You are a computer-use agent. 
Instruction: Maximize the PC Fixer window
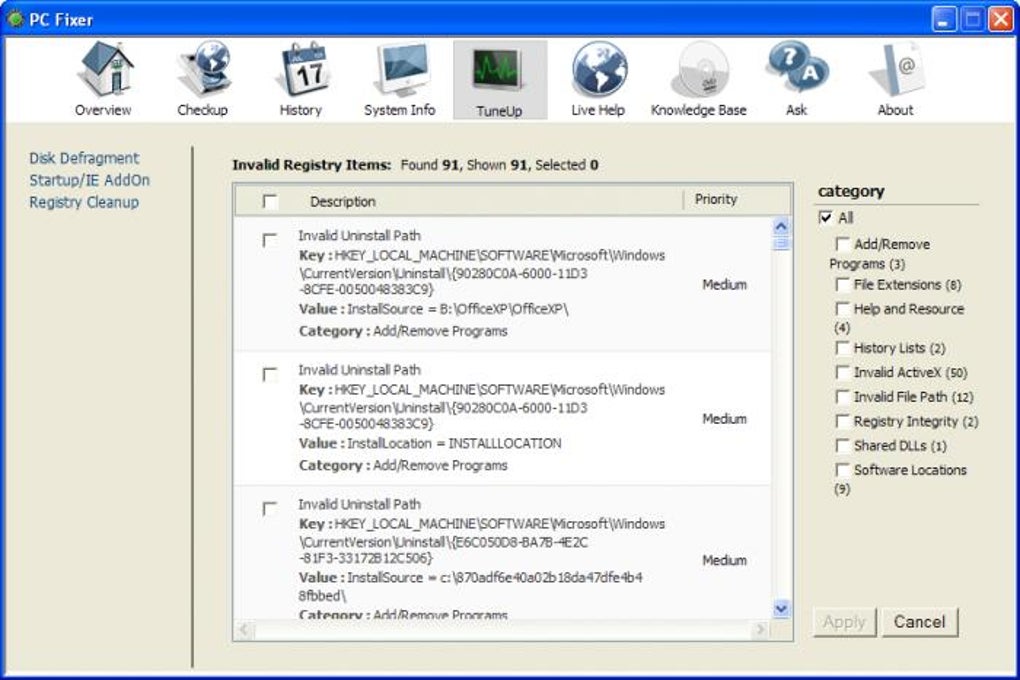click(x=973, y=20)
